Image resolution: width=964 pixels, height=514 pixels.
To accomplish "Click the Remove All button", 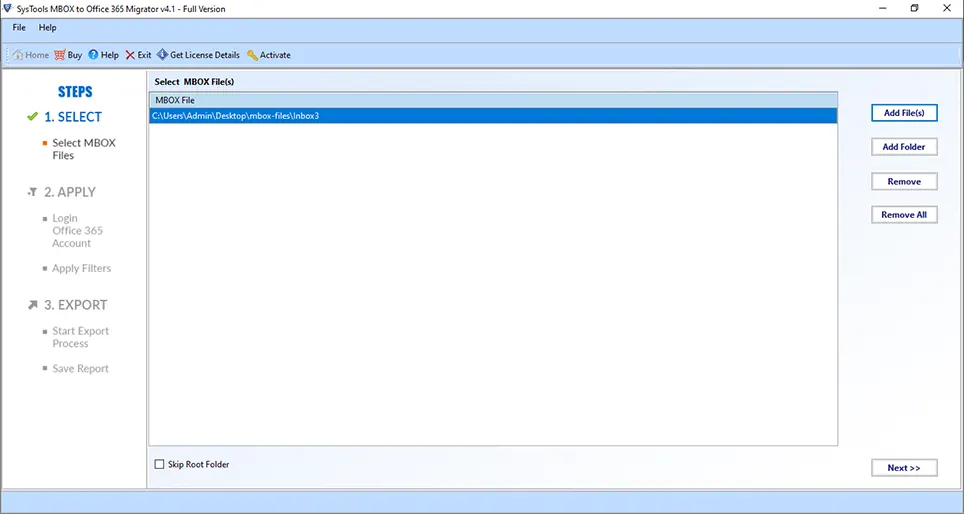I will pyautogui.click(x=904, y=215).
